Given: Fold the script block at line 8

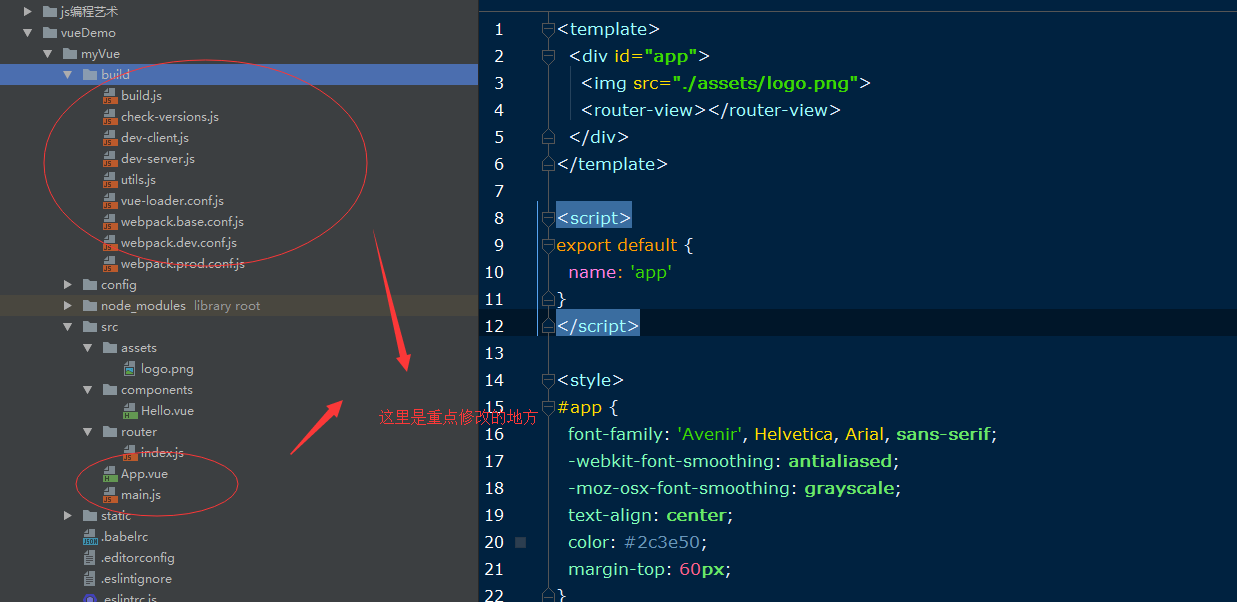Looking at the screenshot, I should (548, 218).
